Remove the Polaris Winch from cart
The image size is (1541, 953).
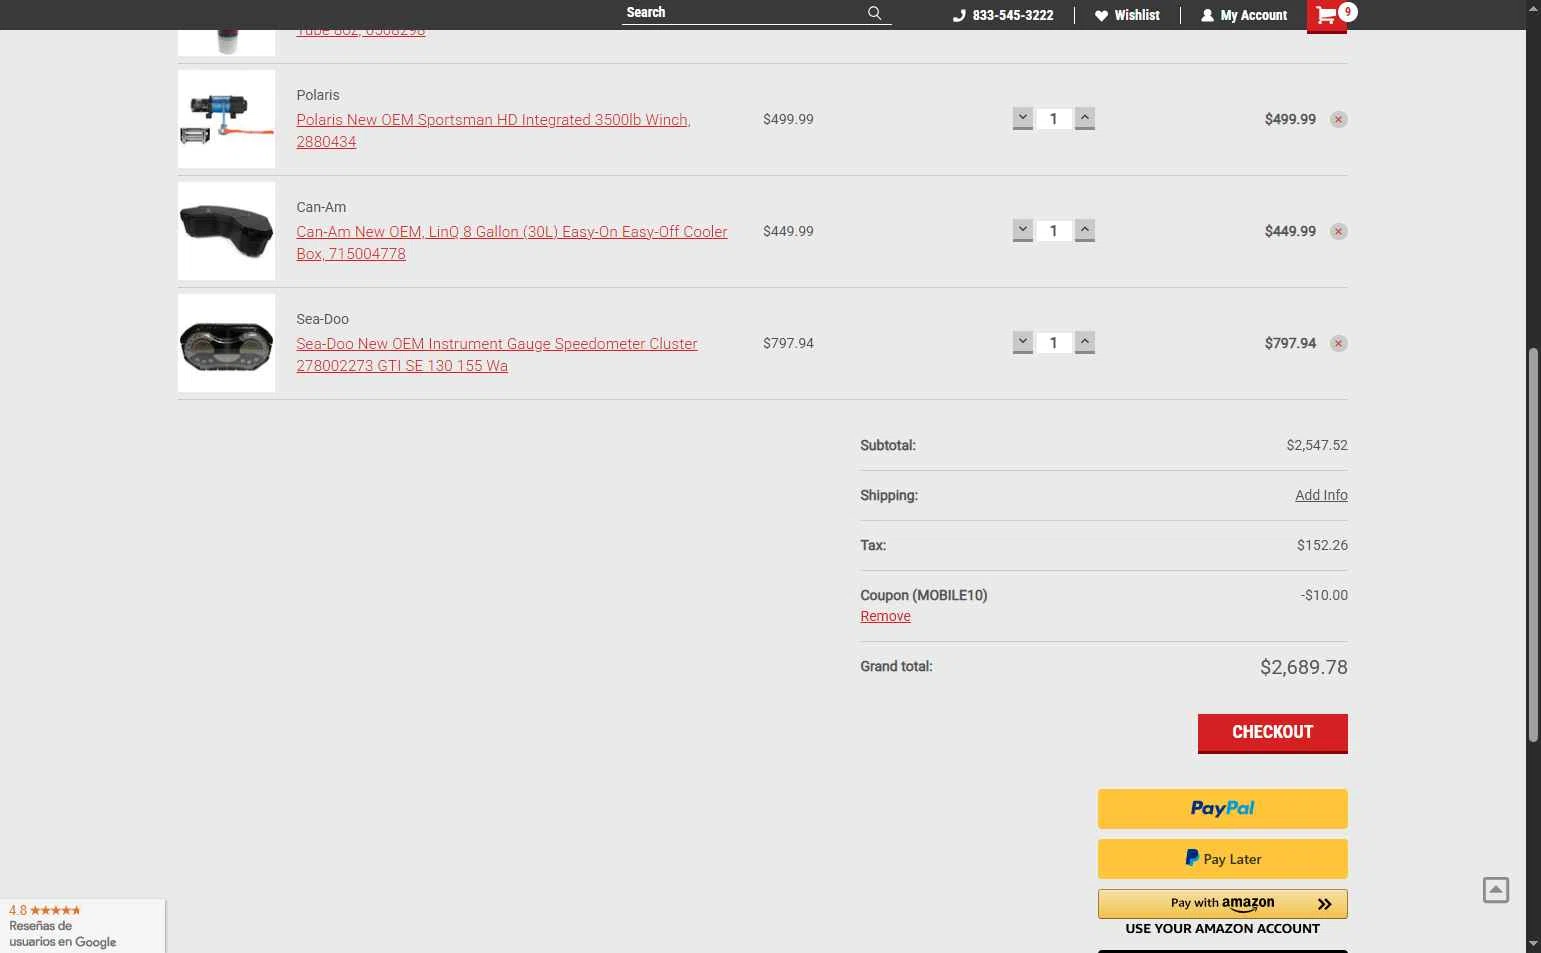pos(1338,119)
